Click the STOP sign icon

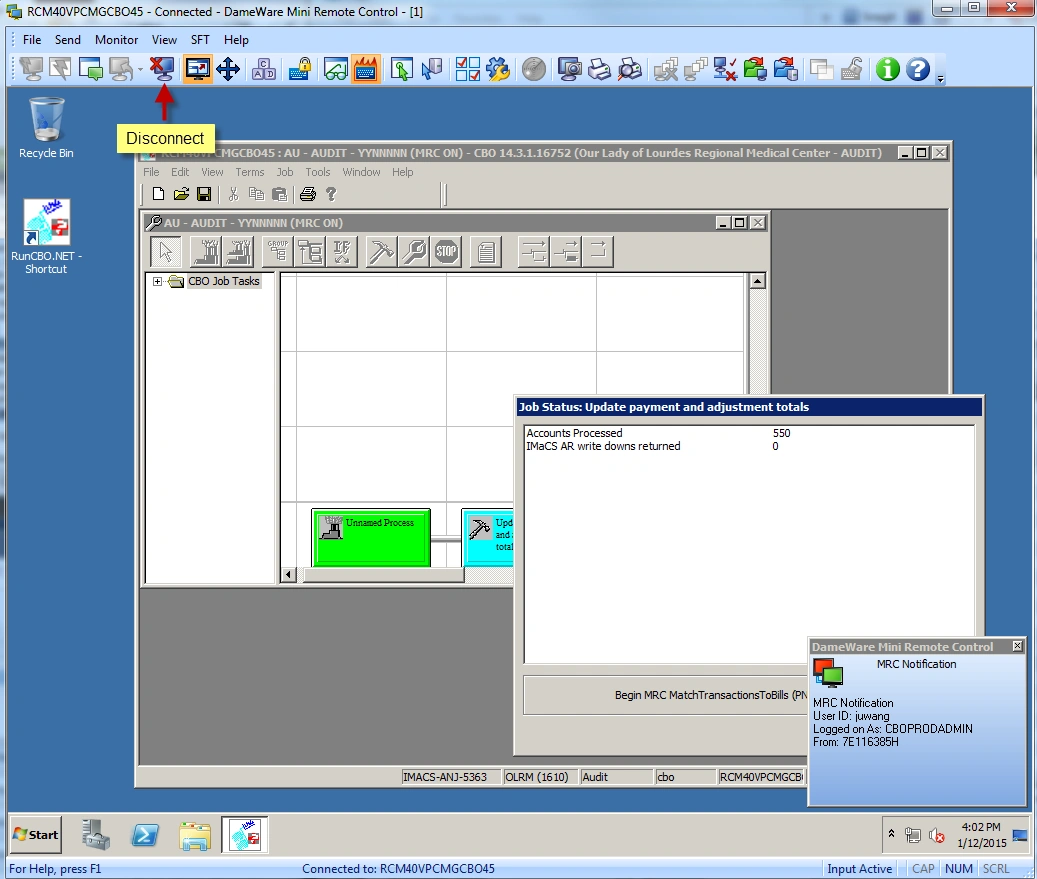447,252
